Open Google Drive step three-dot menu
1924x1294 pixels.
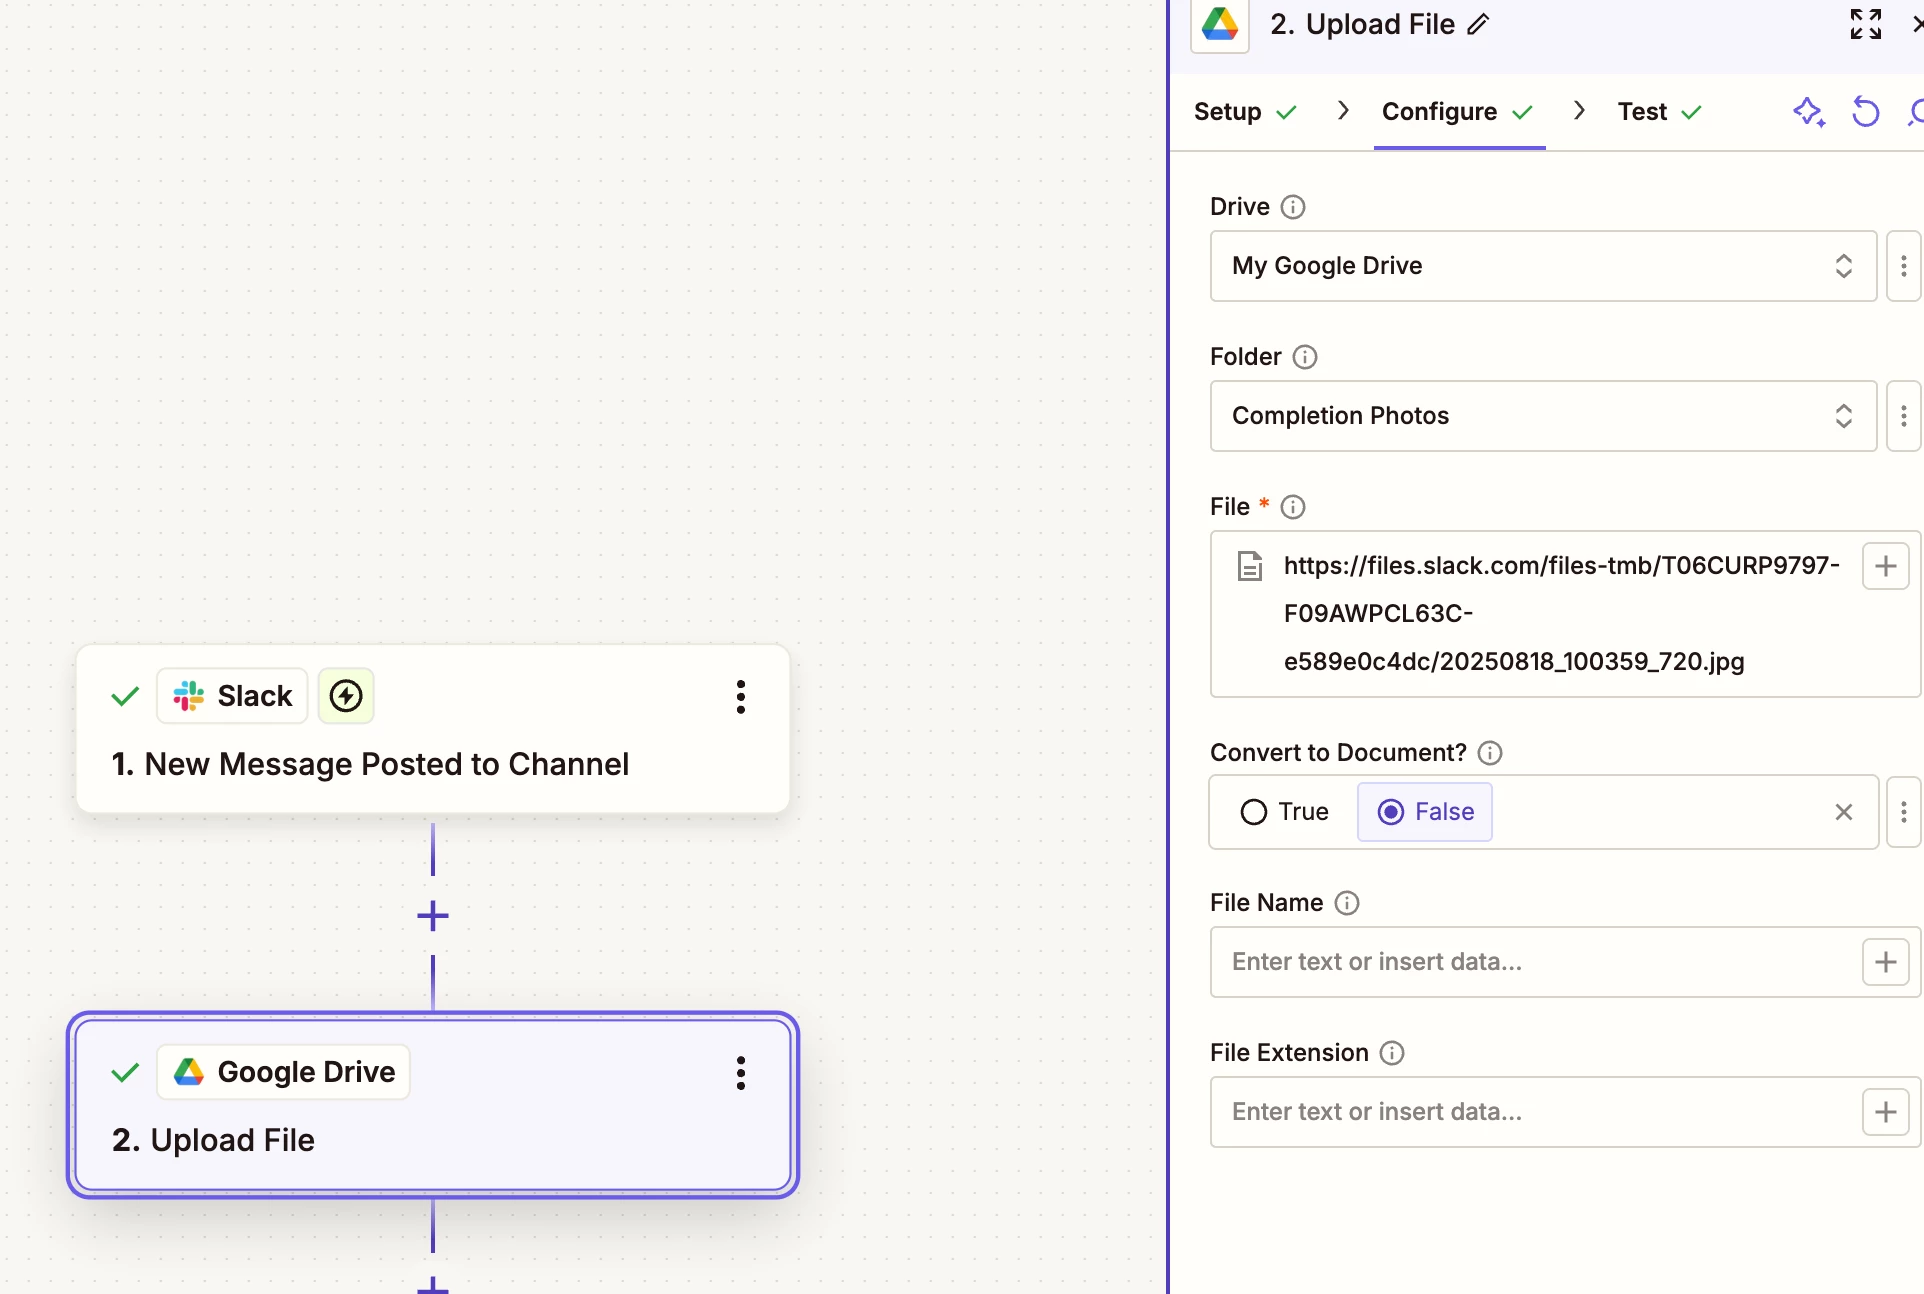(x=741, y=1073)
